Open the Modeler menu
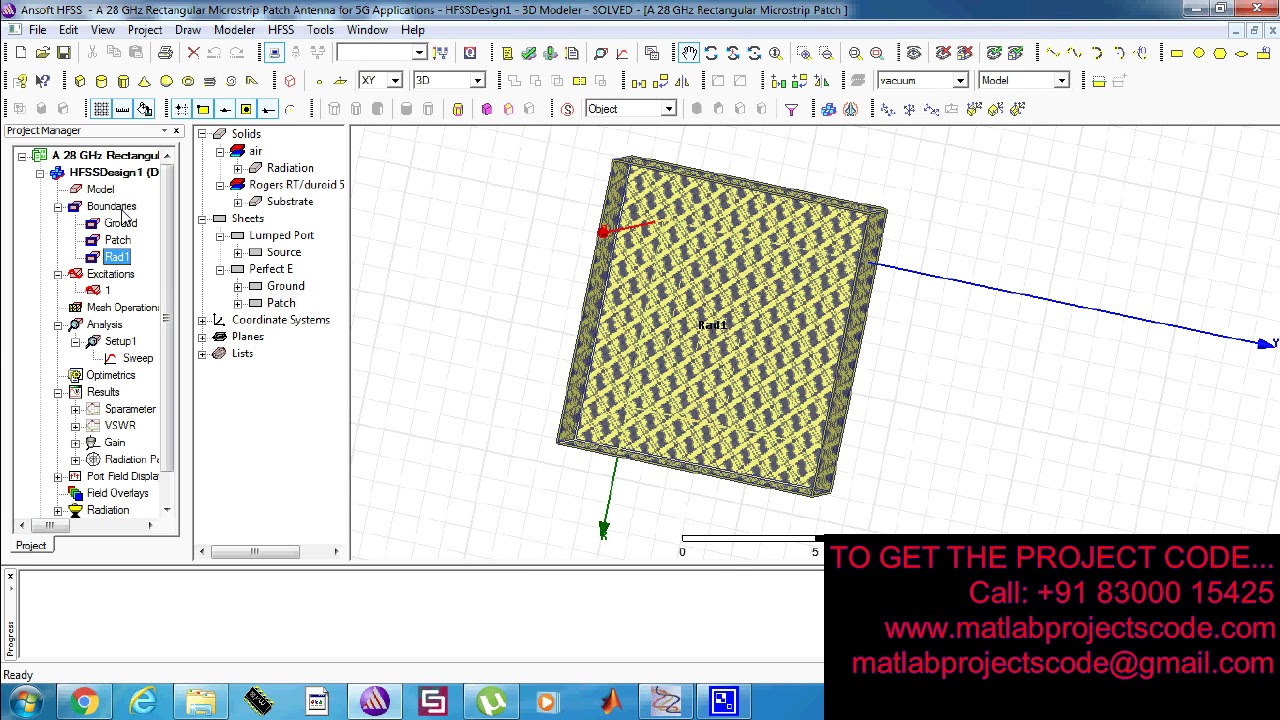Viewport: 1280px width, 720px height. (x=234, y=30)
